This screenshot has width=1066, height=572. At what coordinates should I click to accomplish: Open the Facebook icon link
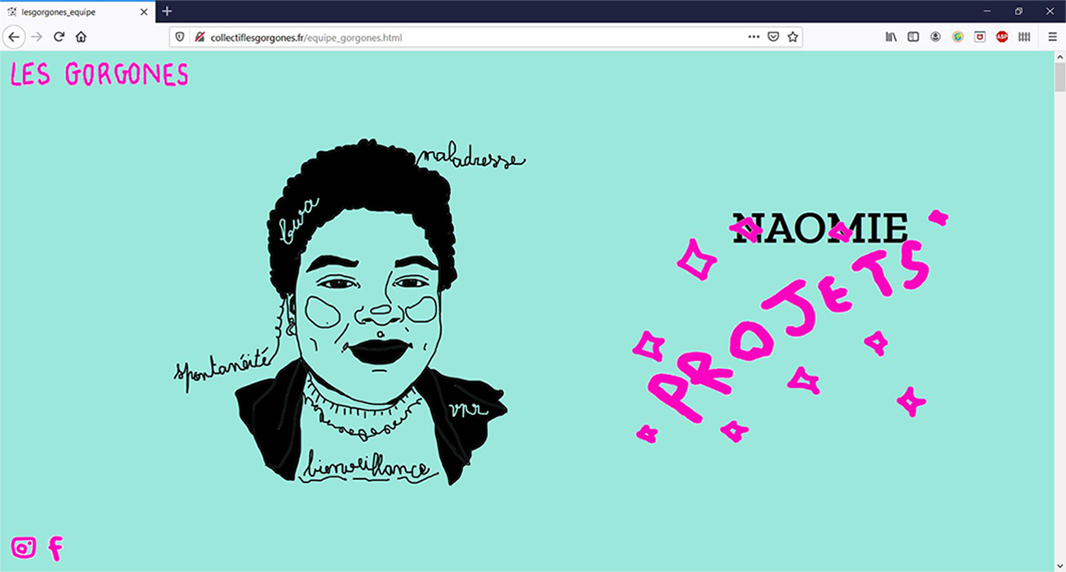click(56, 548)
